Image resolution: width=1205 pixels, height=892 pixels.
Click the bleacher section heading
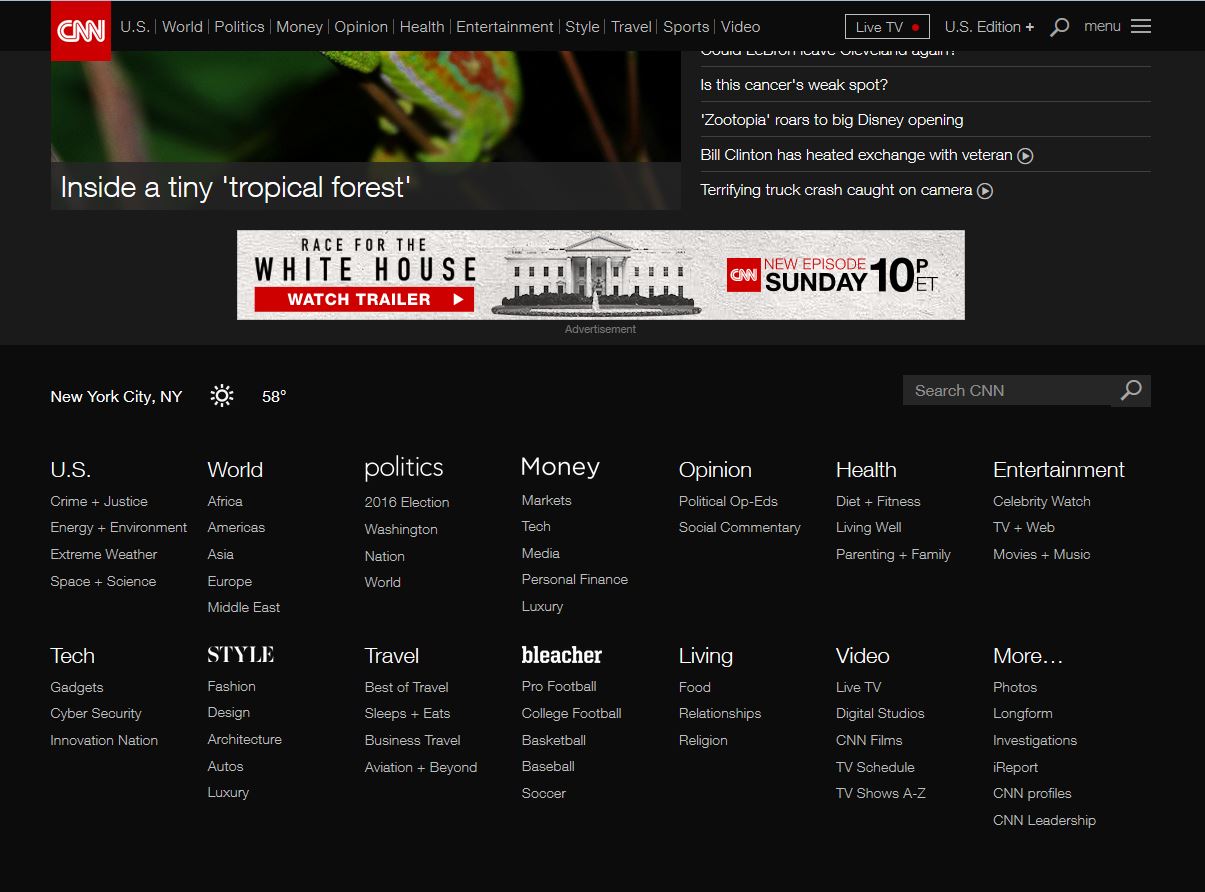tap(562, 655)
